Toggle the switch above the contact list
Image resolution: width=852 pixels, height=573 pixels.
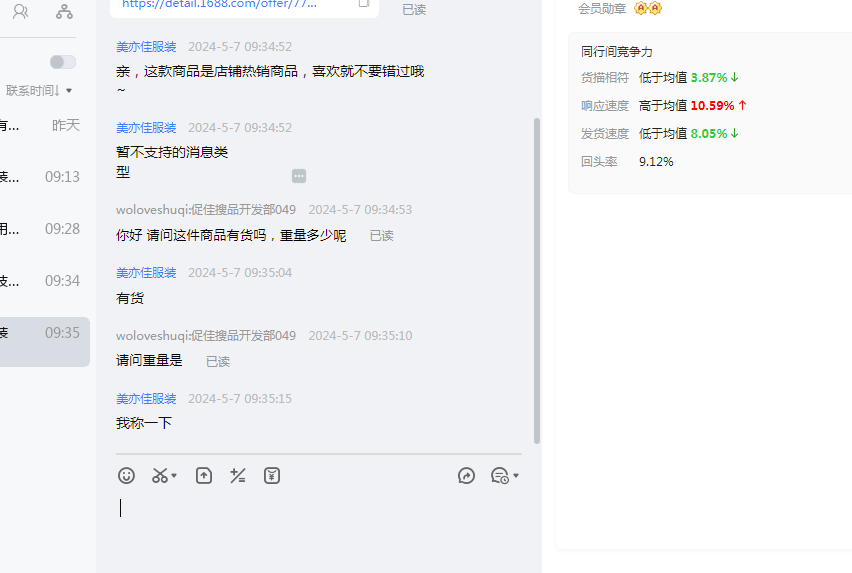coord(62,62)
